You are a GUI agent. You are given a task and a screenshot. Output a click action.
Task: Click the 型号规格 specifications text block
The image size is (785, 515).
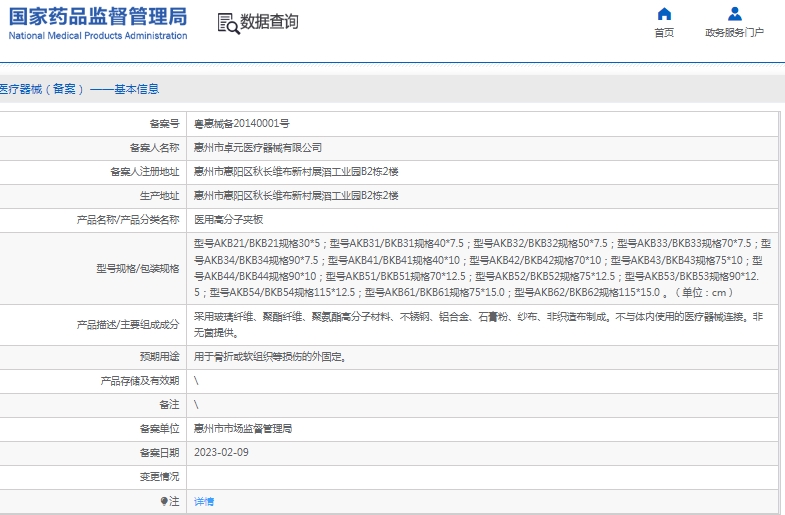tap(482, 268)
